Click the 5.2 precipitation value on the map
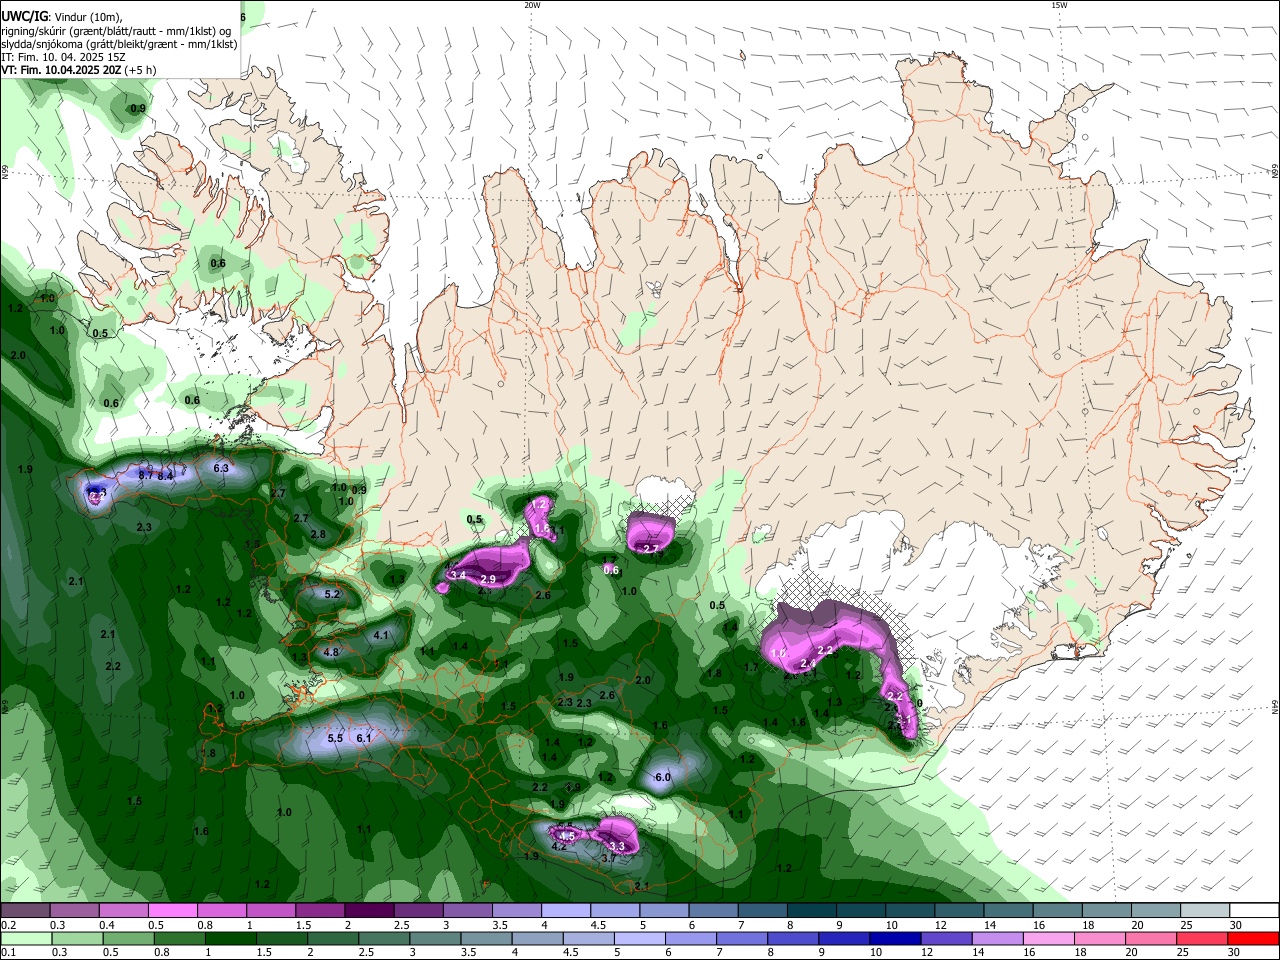 [333, 594]
